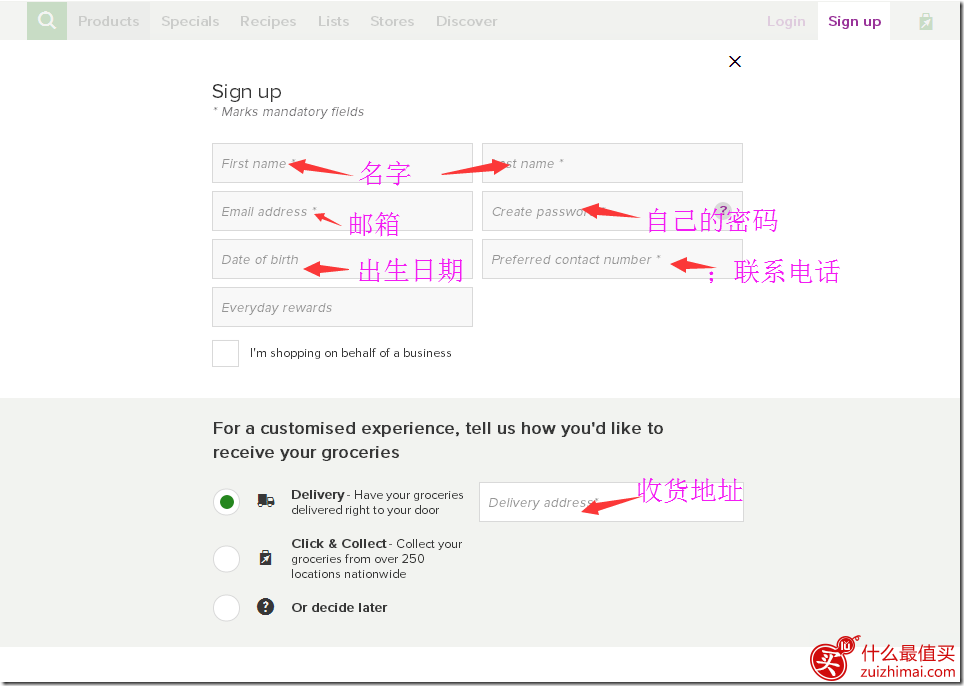Click the 'I'm shopping on behalf of a business' label
This screenshot has width=964, height=686.
click(350, 353)
